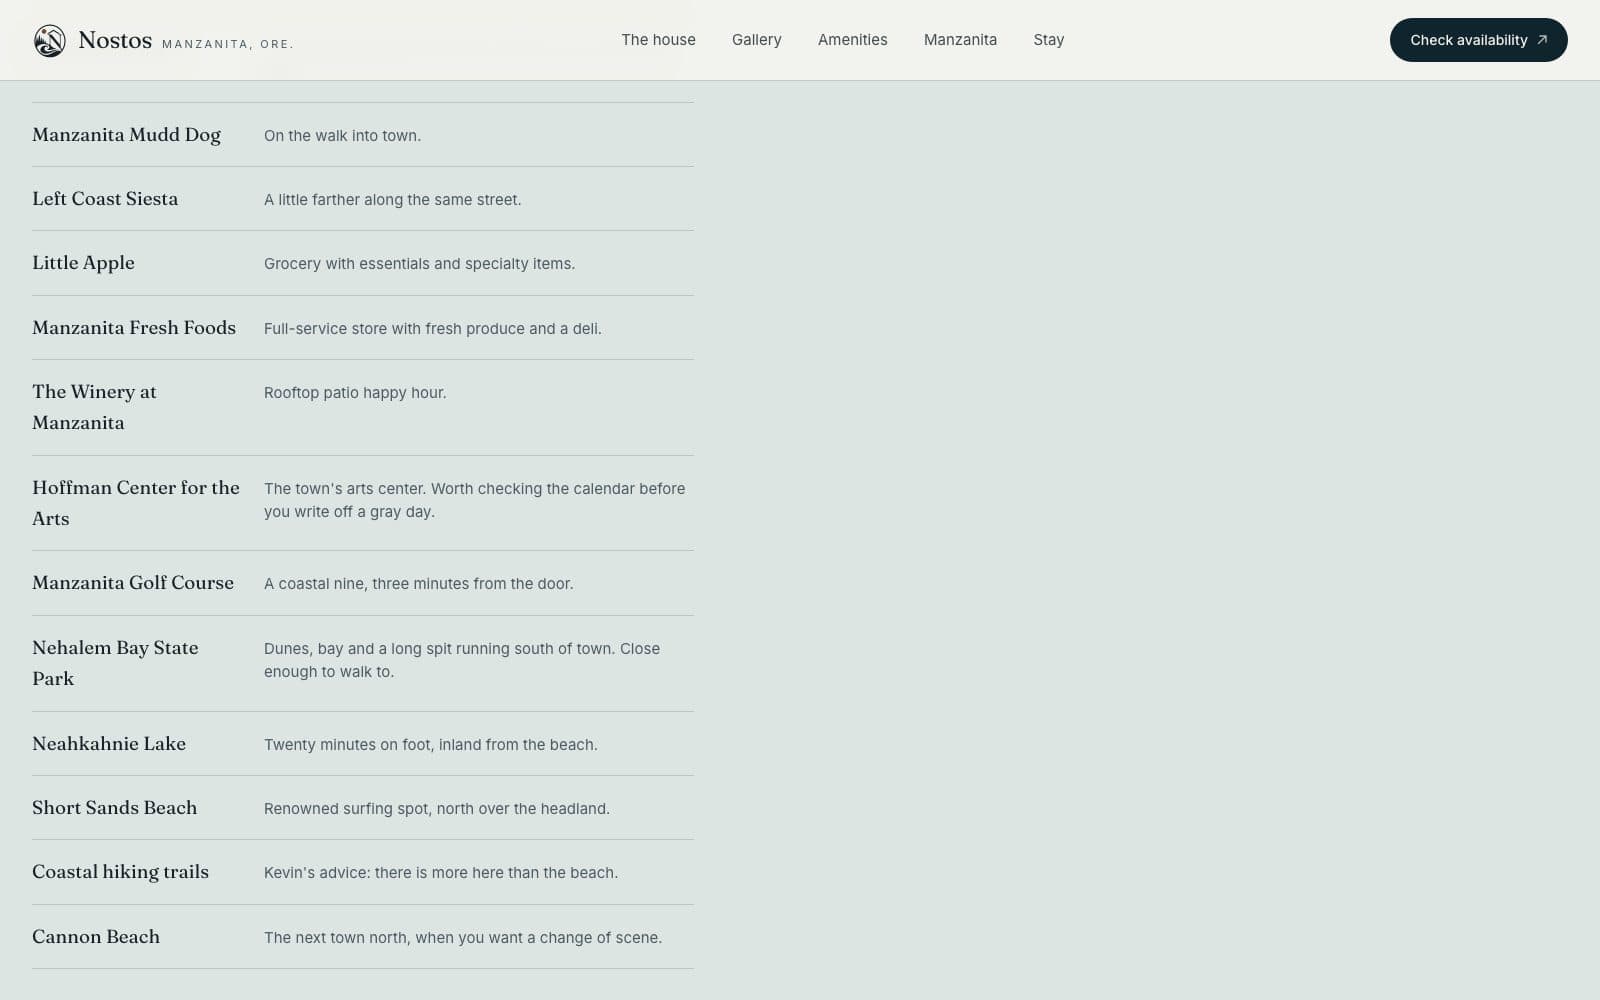This screenshot has height=1000, width=1600.
Task: Select the Manzanita nav item
Action: pyautogui.click(x=960, y=40)
